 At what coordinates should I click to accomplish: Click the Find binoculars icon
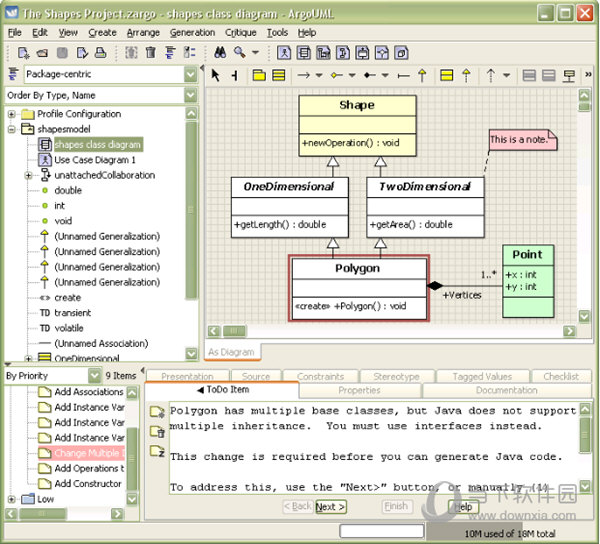[x=220, y=53]
